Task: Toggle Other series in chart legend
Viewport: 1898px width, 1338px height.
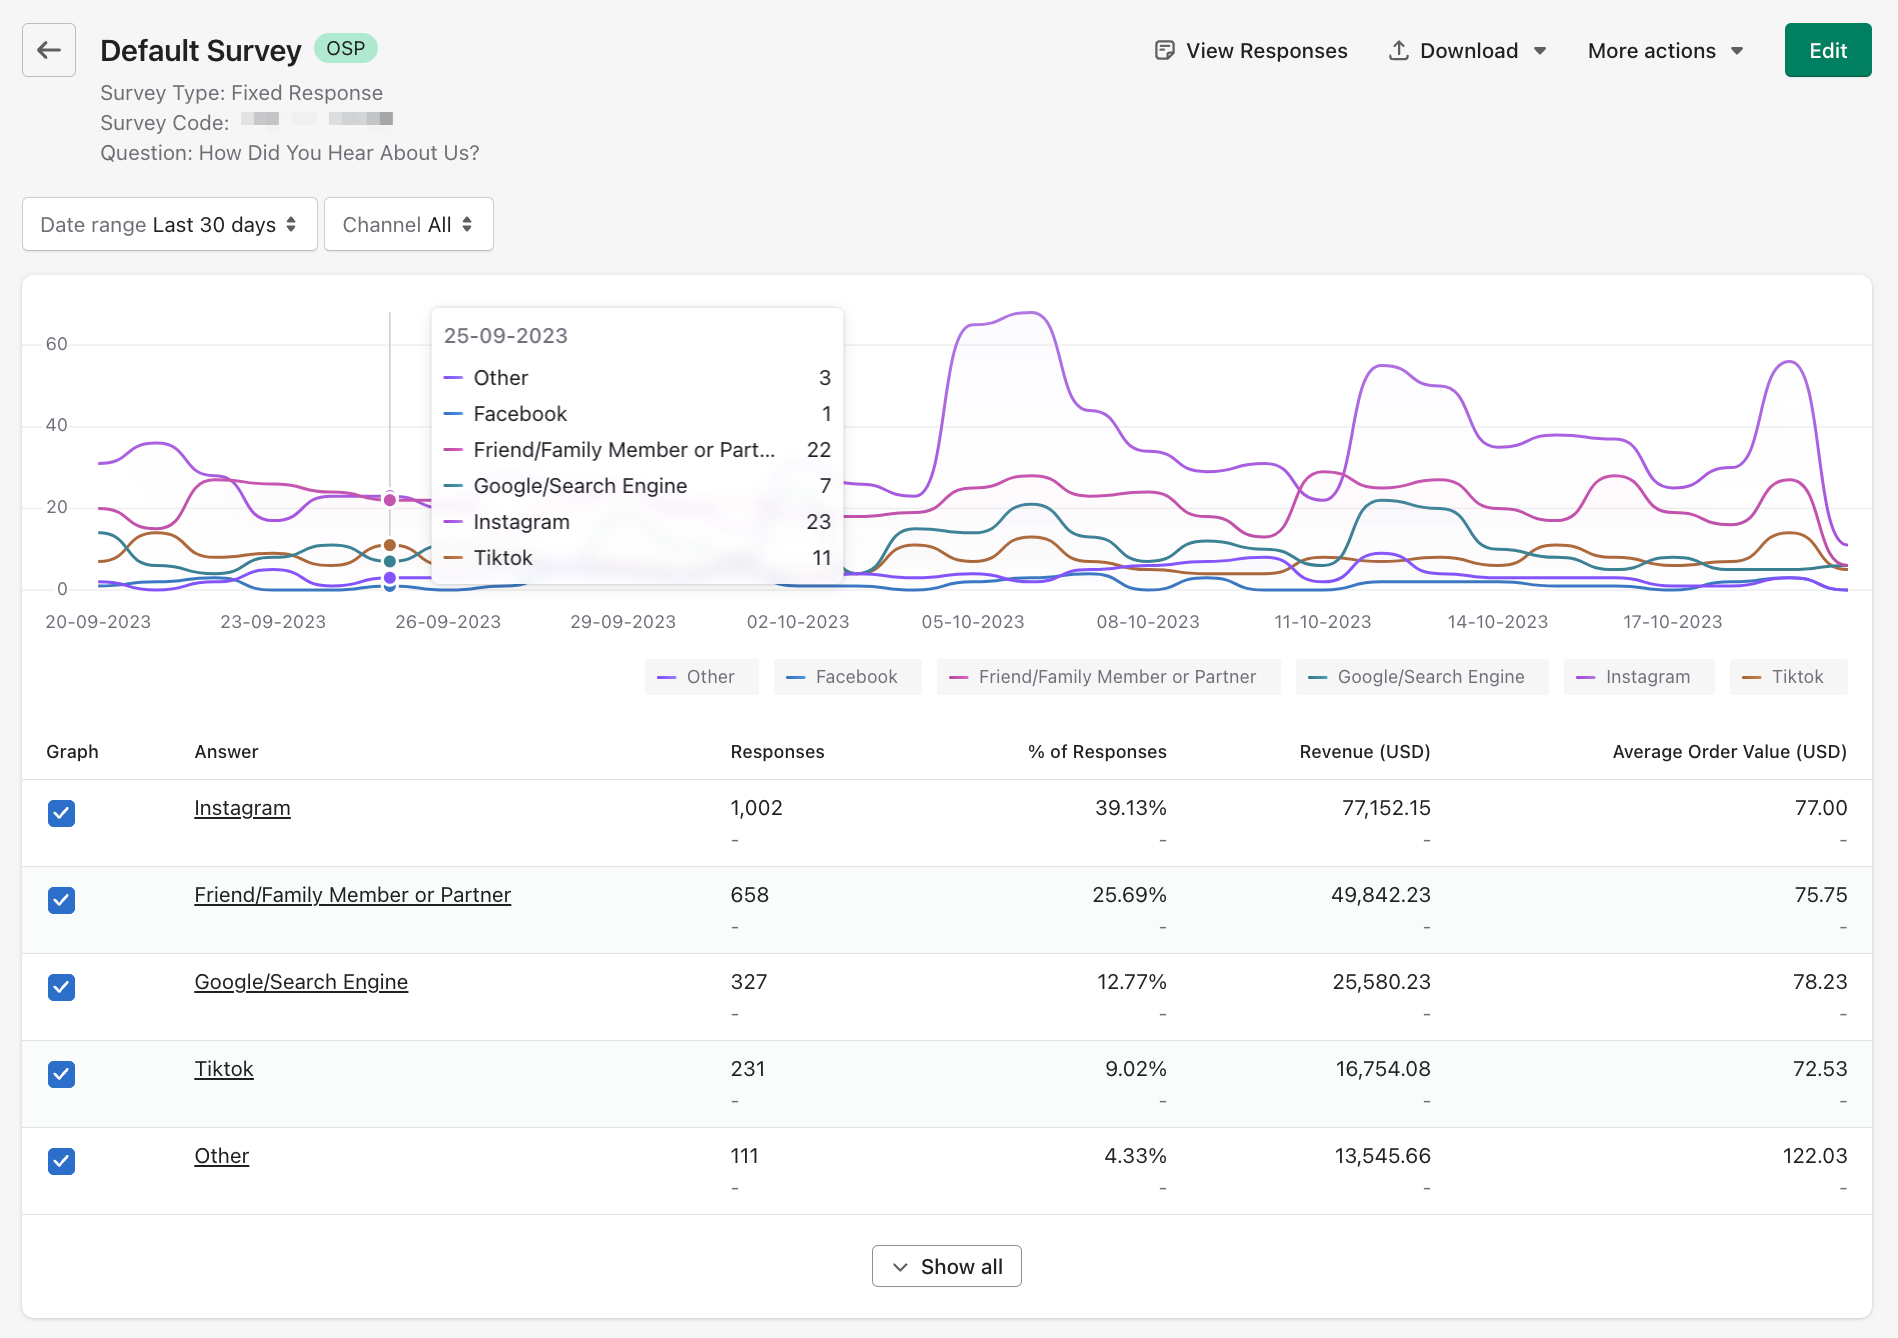Action: coord(700,677)
